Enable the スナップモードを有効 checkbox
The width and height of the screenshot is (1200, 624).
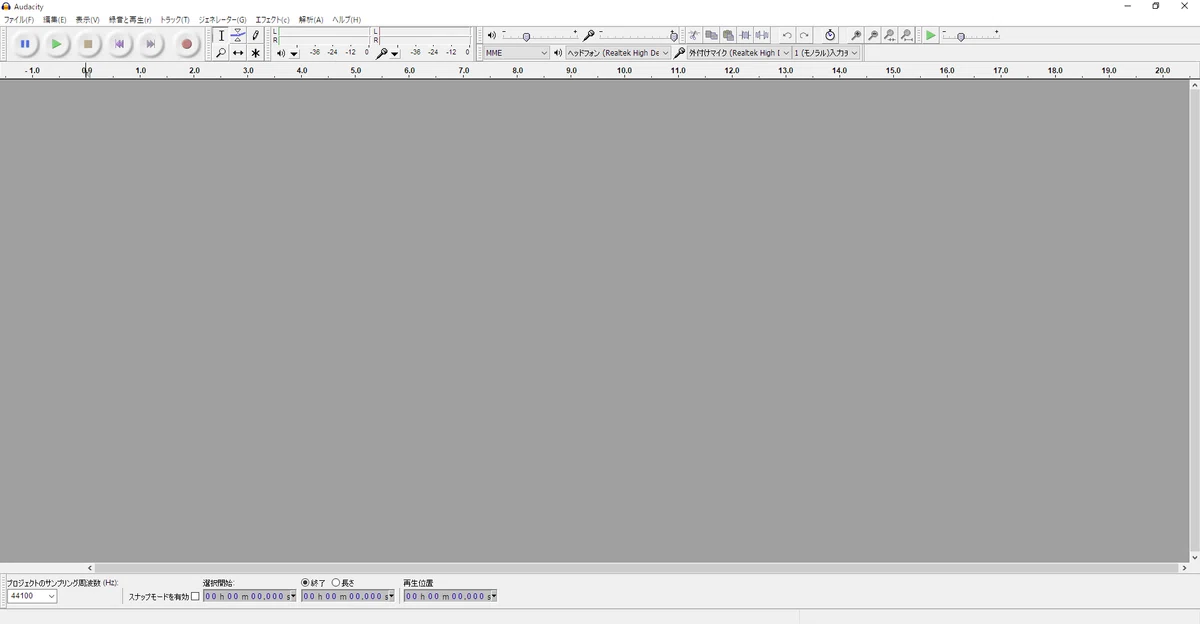tap(195, 597)
